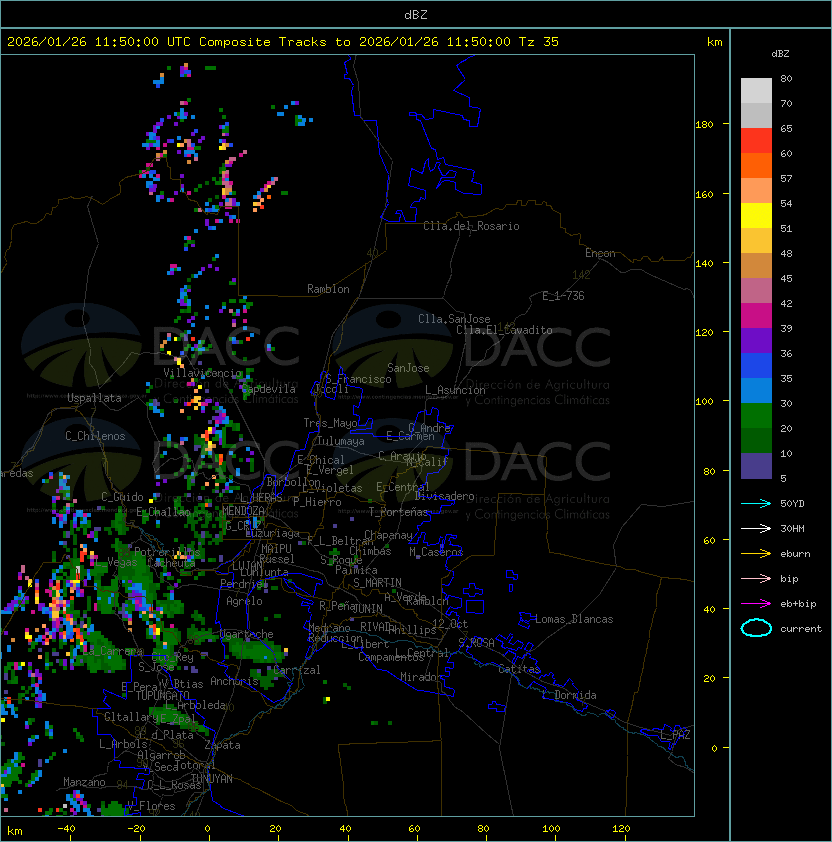This screenshot has height=842, width=832.
Task: Click the cyan 50YD arrow in legend
Action: [756, 503]
